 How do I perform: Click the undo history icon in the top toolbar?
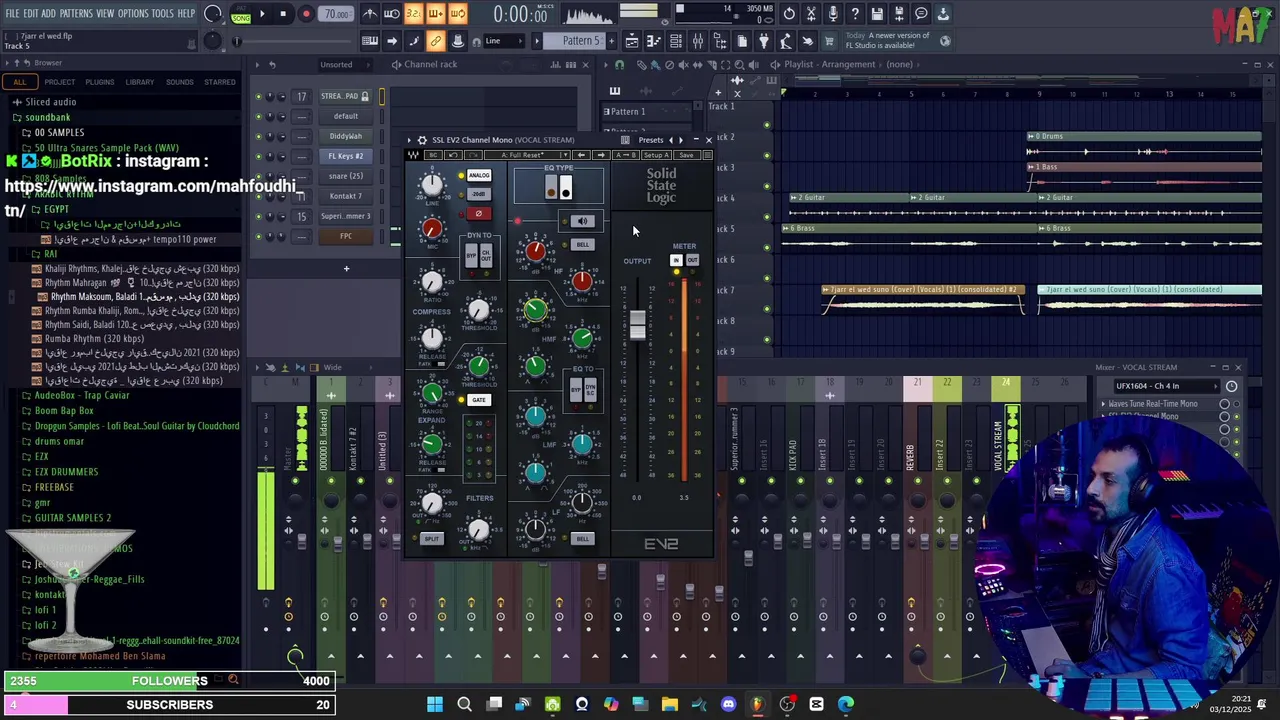point(789,14)
